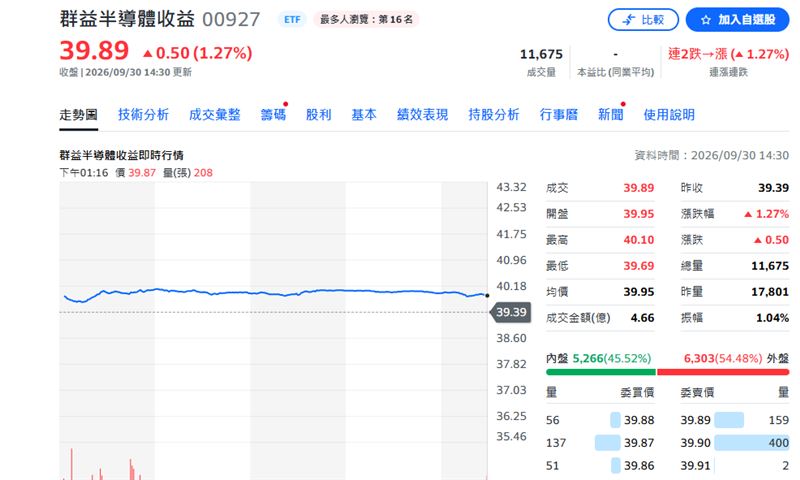Open the 持股分析 tab
Screen dimensions: 800x480
tap(494, 115)
